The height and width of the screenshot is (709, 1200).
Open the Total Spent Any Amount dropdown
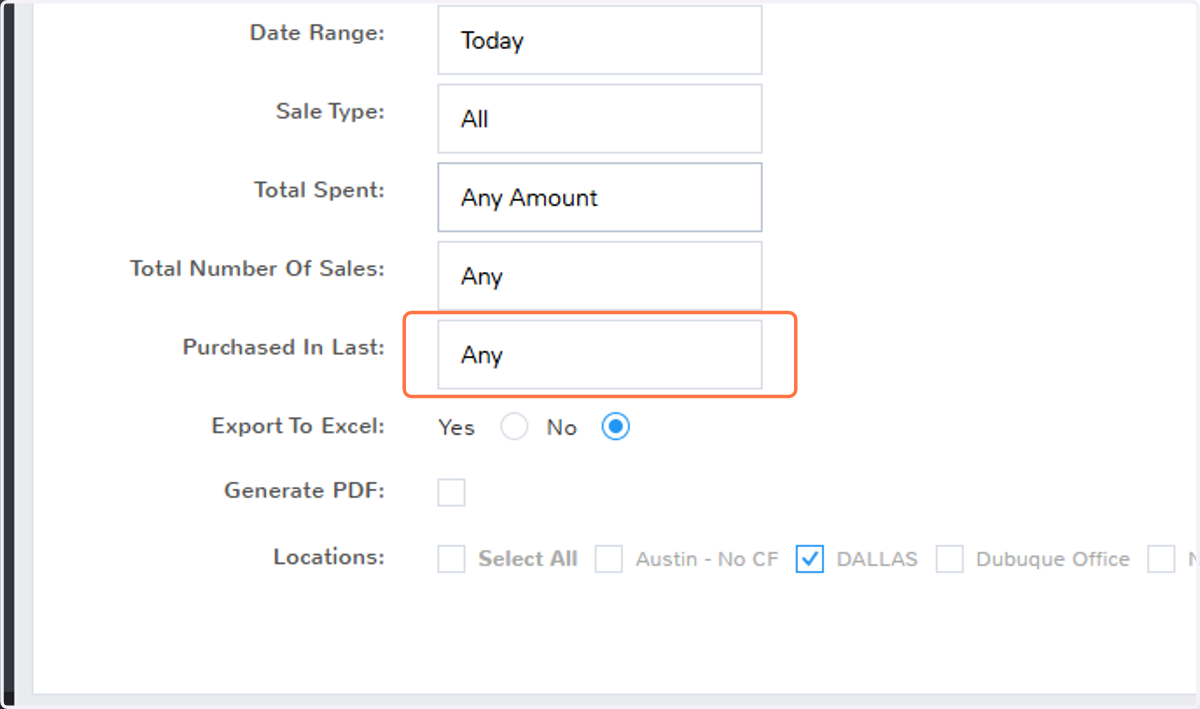600,197
